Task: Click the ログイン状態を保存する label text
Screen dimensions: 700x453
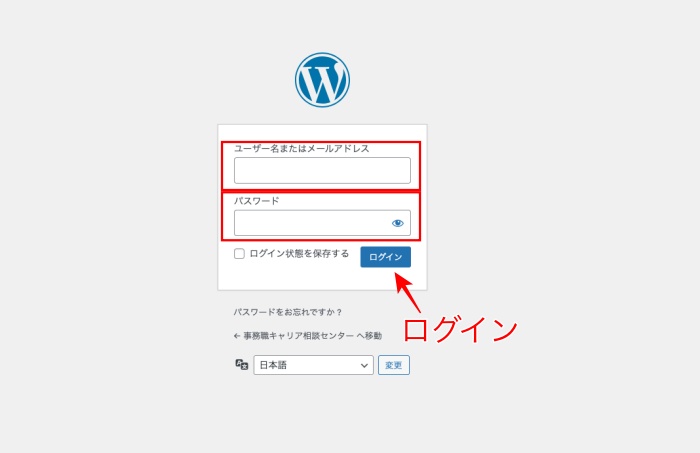Action: 299,254
